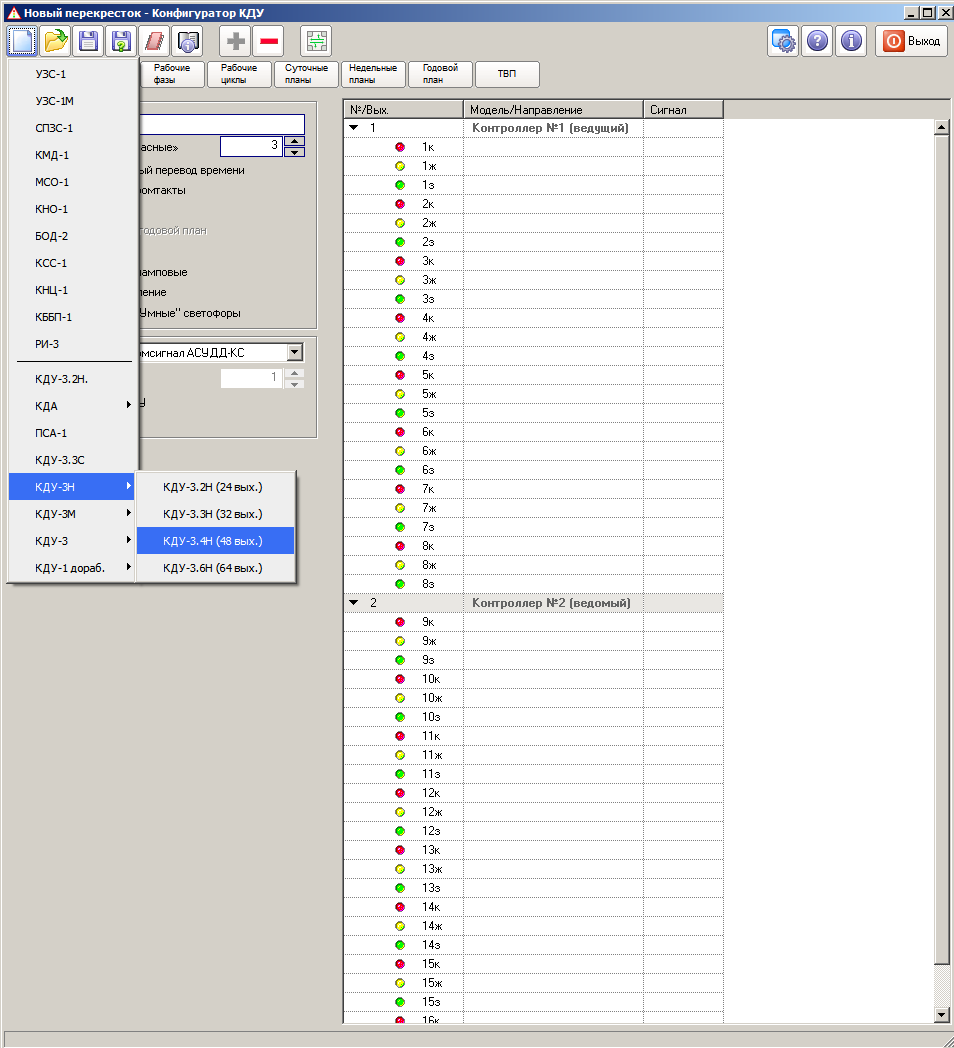Screen dimensions: 954x1048
Task: Expand the КДА submenu
Action: (72, 406)
